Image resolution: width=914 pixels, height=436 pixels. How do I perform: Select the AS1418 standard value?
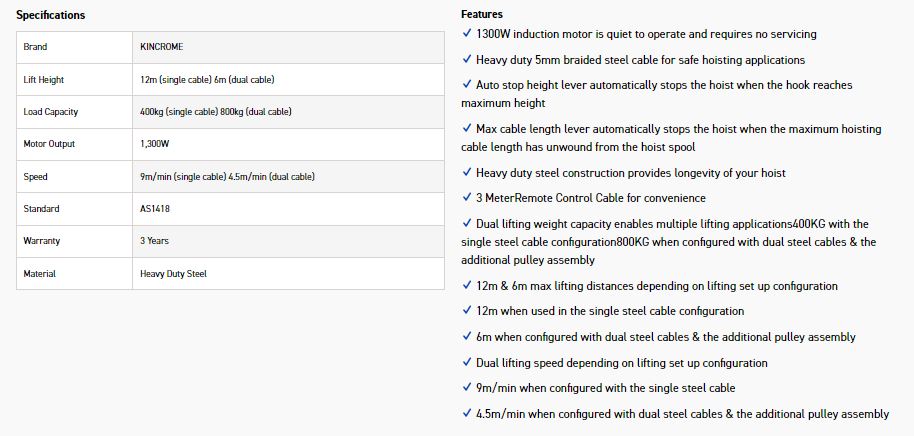156,209
